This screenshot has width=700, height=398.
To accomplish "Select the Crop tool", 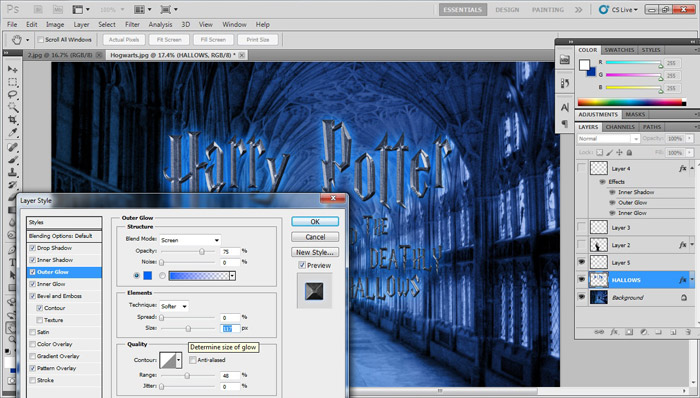I will click(12, 120).
